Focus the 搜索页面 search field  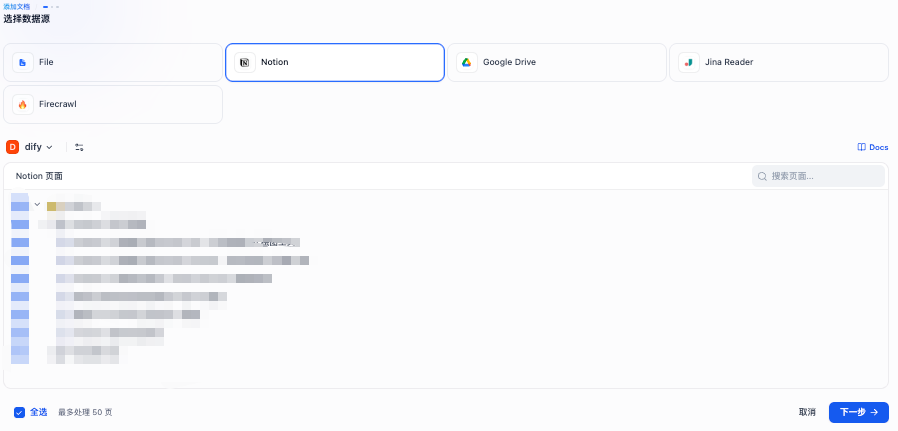click(x=818, y=176)
